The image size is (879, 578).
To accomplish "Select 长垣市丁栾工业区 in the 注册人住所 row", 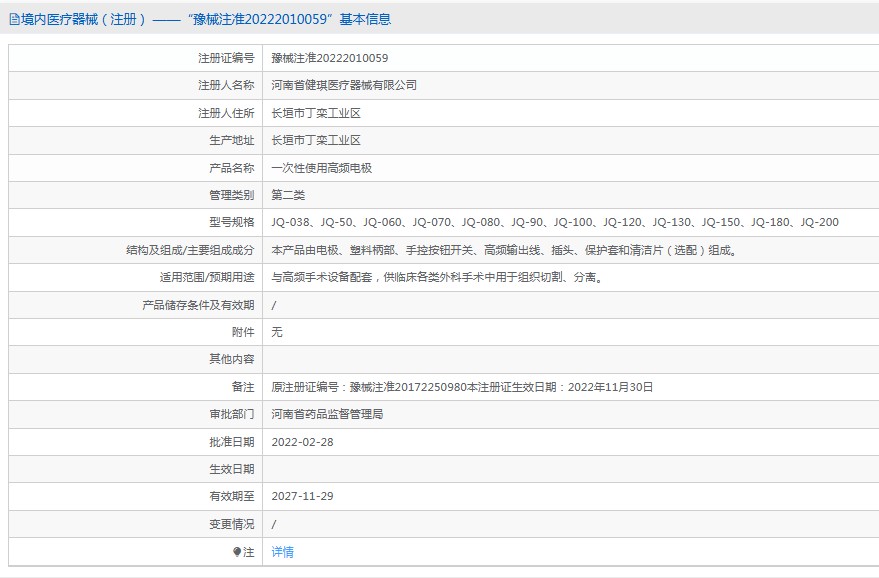I will 316,113.
